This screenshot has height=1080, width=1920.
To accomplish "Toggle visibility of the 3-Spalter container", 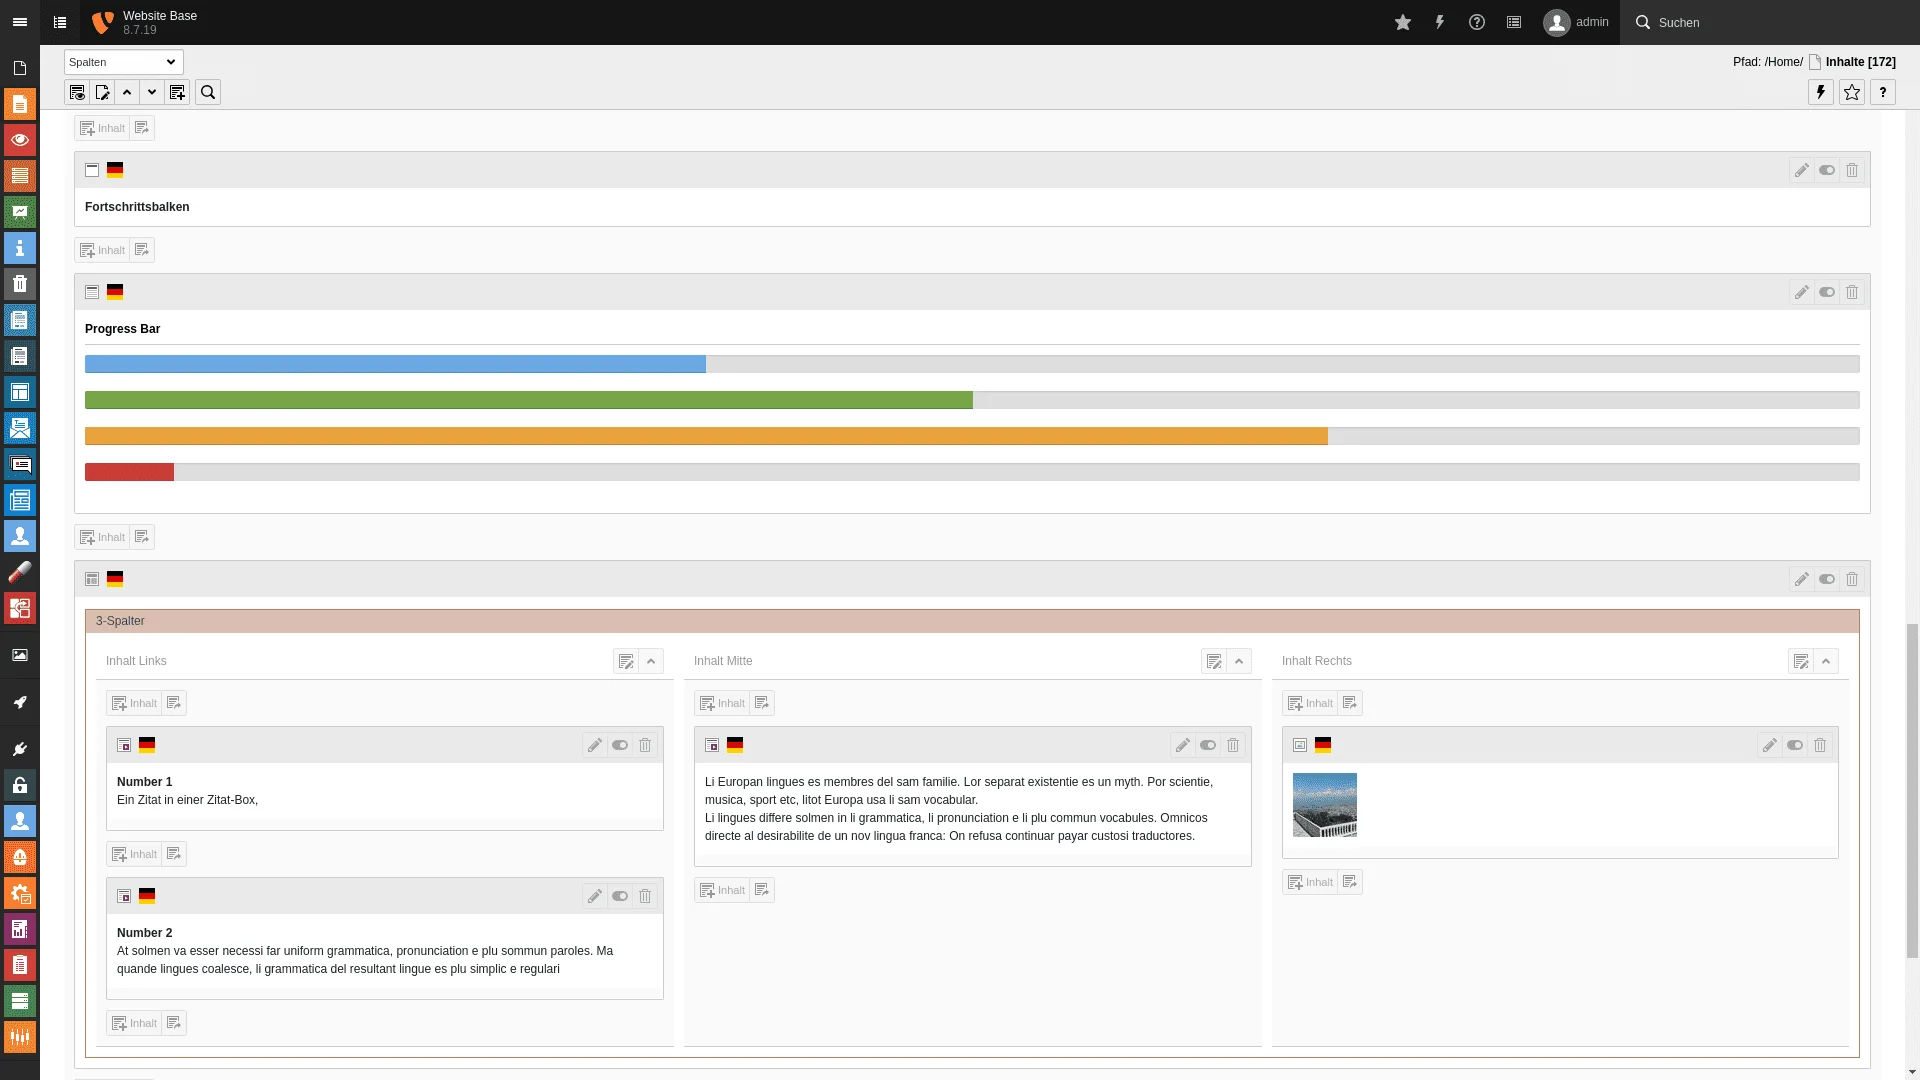I will pos(1827,579).
